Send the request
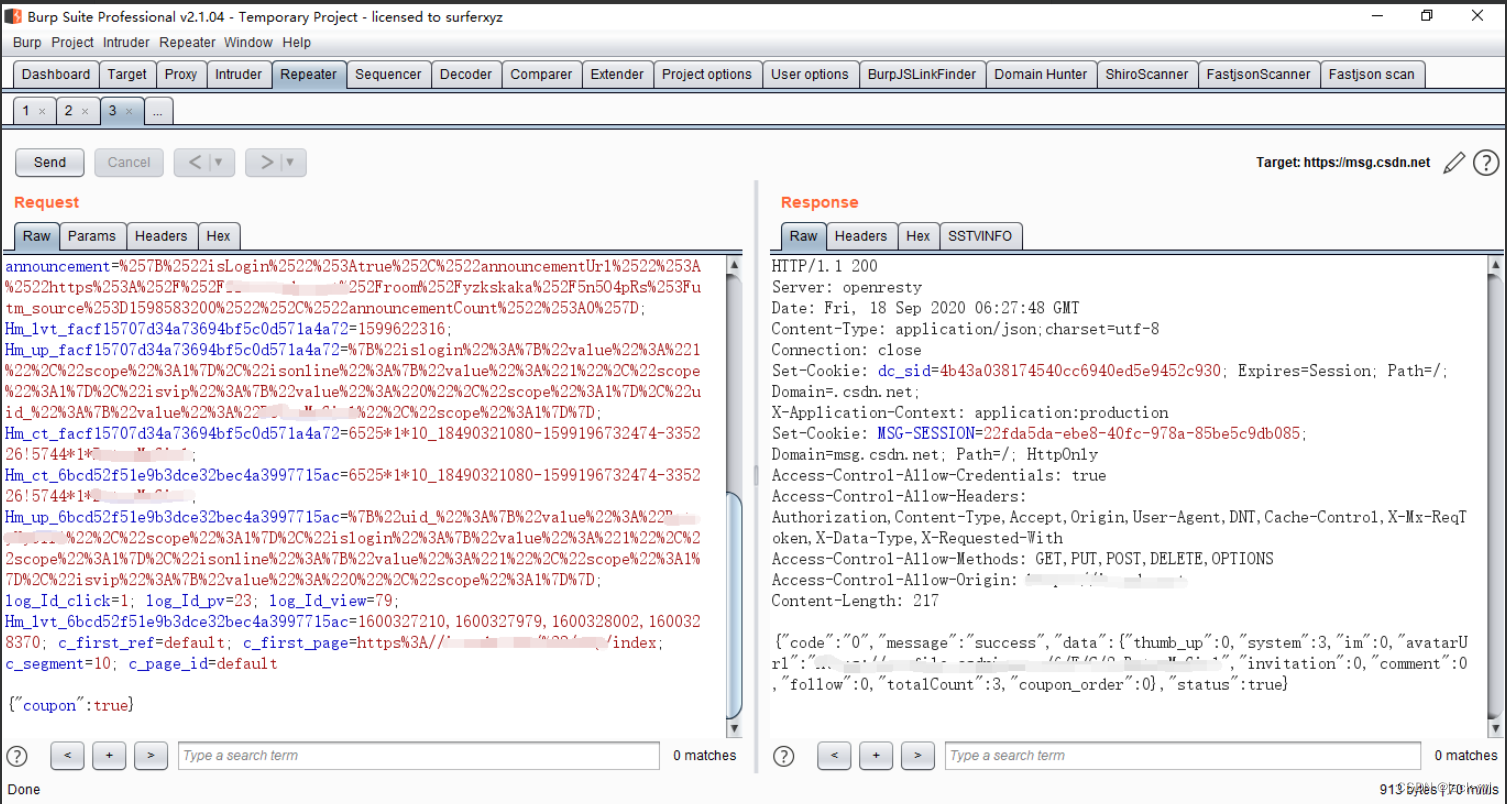1507x804 pixels. (x=50, y=162)
